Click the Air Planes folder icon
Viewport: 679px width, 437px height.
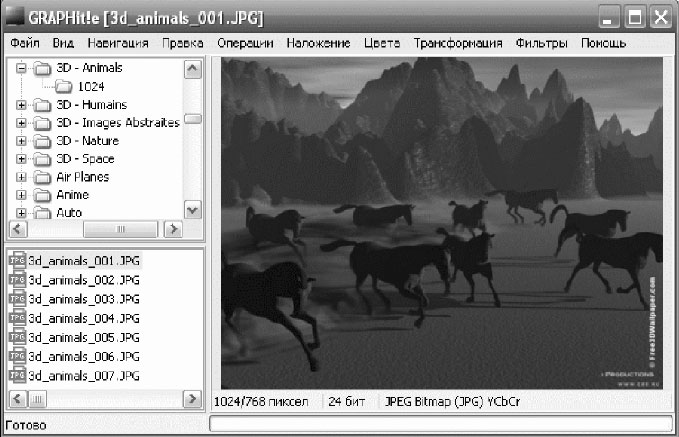[x=43, y=177]
